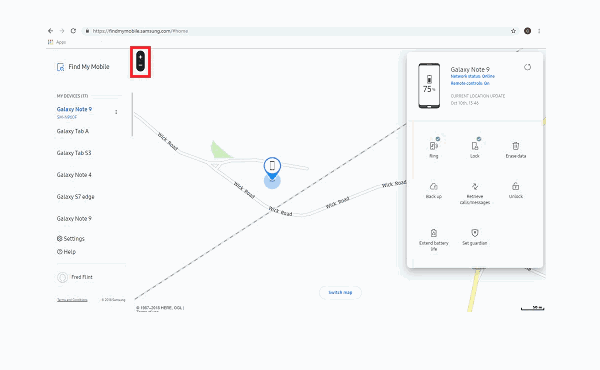Click the Ring phone icon
Image resolution: width=600 pixels, height=370 pixels.
coord(434,146)
